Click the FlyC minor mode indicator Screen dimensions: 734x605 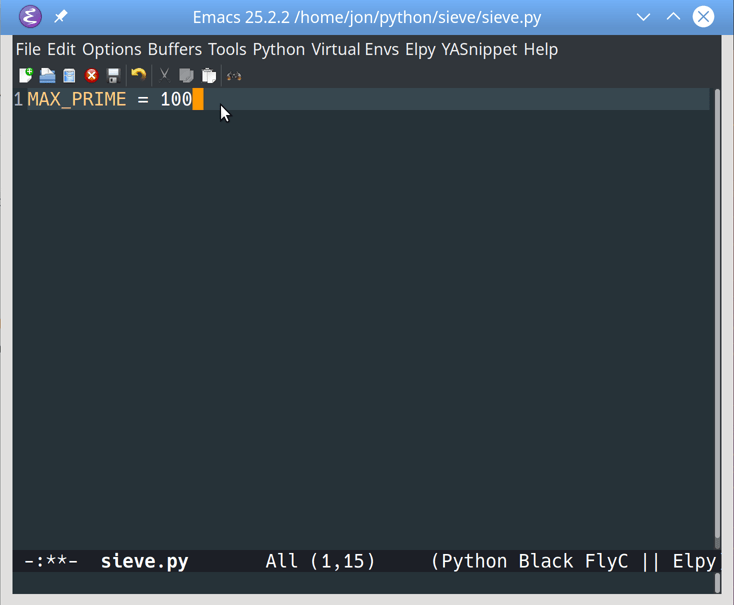[x=607, y=561]
